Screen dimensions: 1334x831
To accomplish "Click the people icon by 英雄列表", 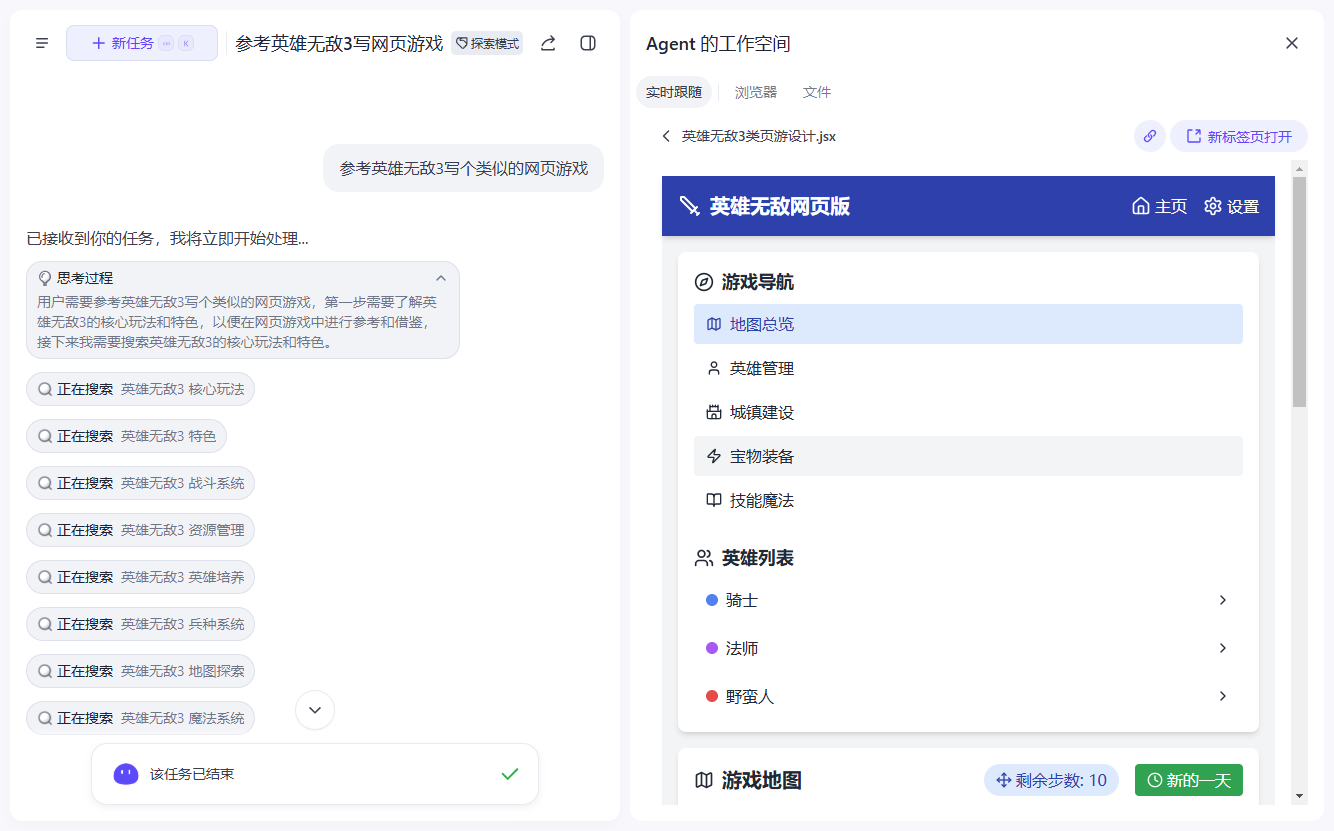I will (x=704, y=558).
